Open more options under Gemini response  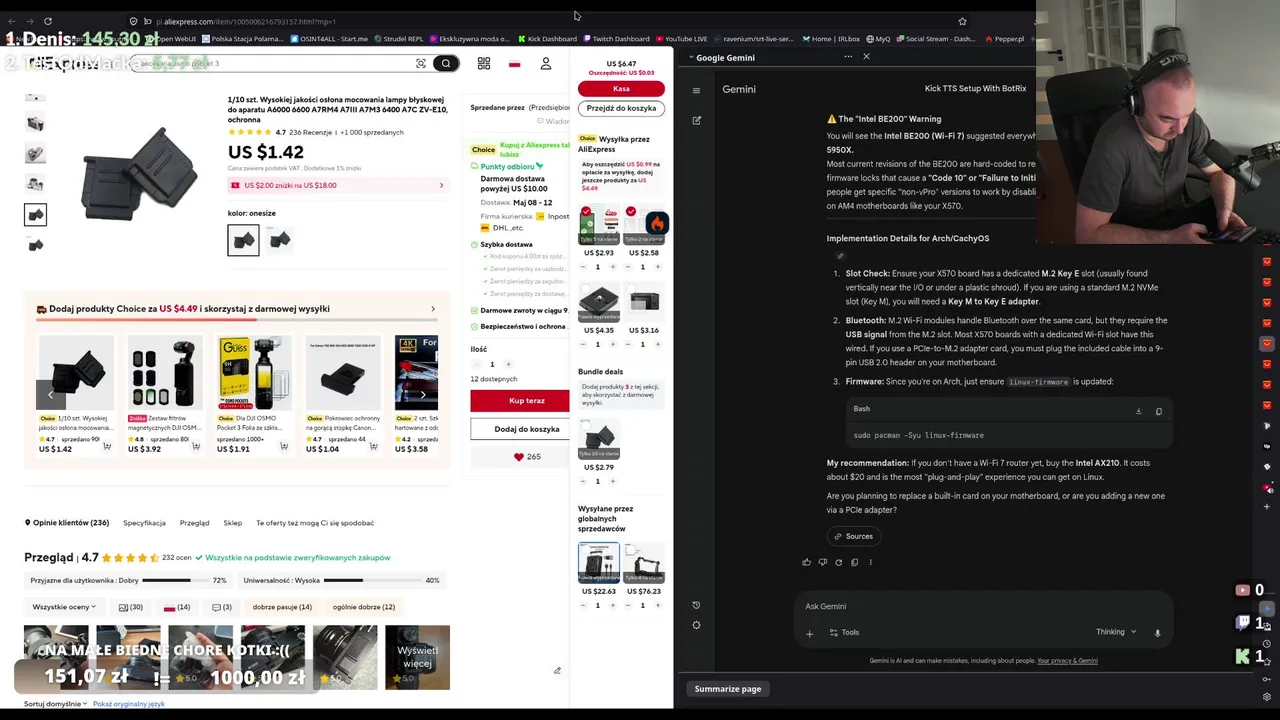871,562
